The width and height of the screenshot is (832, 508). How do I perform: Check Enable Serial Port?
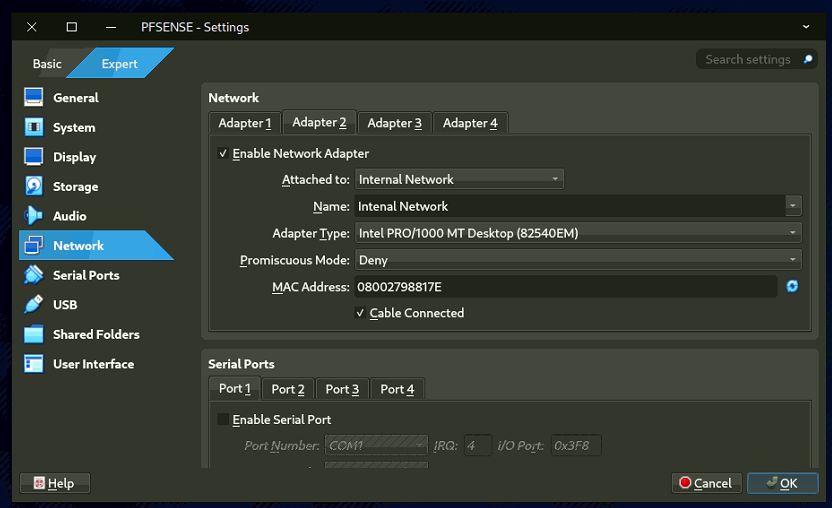click(222, 420)
